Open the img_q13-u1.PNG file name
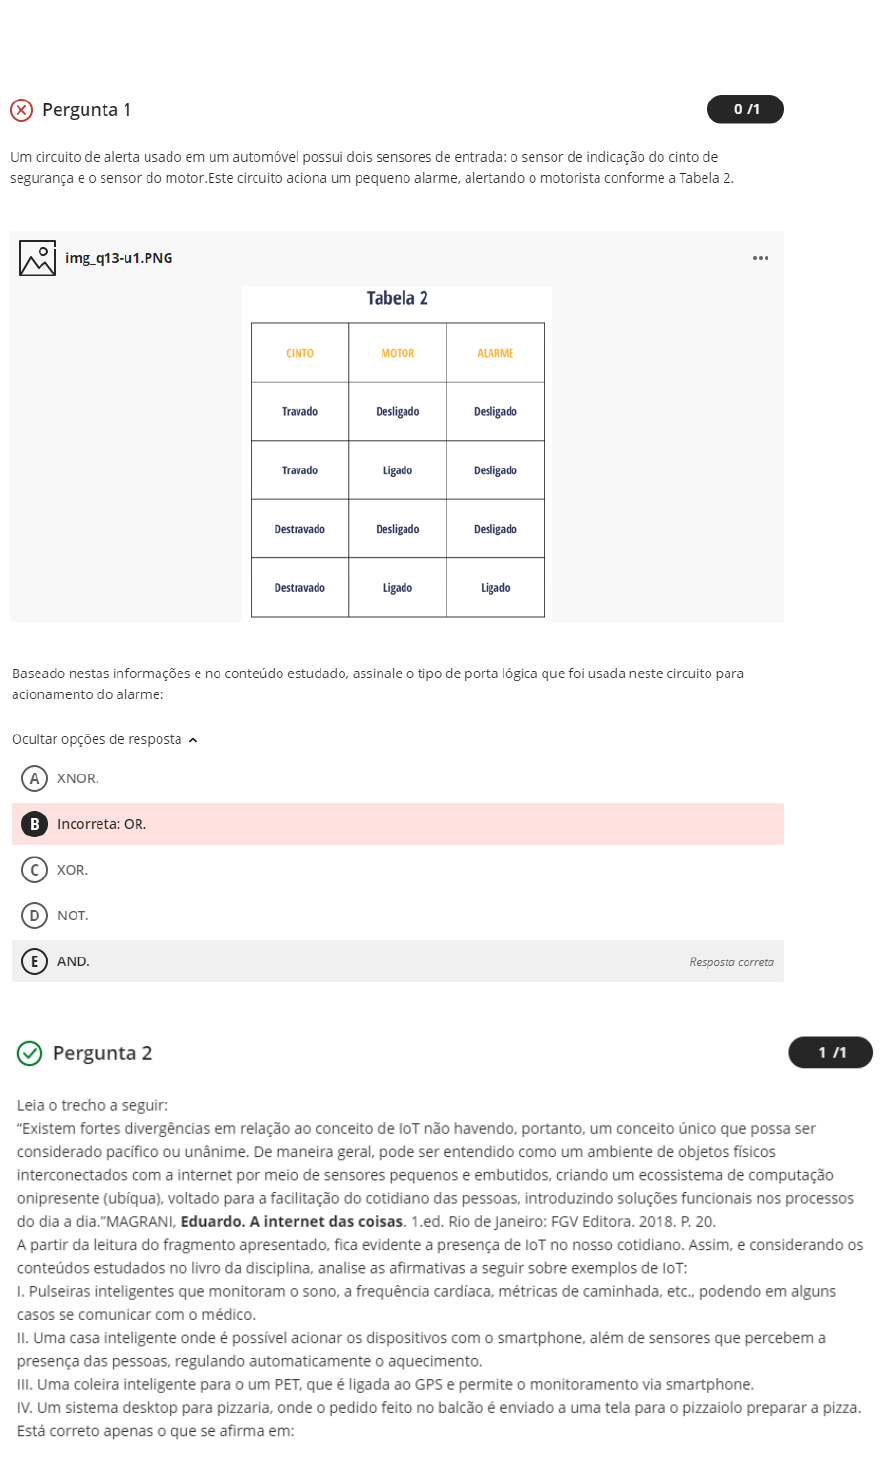 point(118,258)
